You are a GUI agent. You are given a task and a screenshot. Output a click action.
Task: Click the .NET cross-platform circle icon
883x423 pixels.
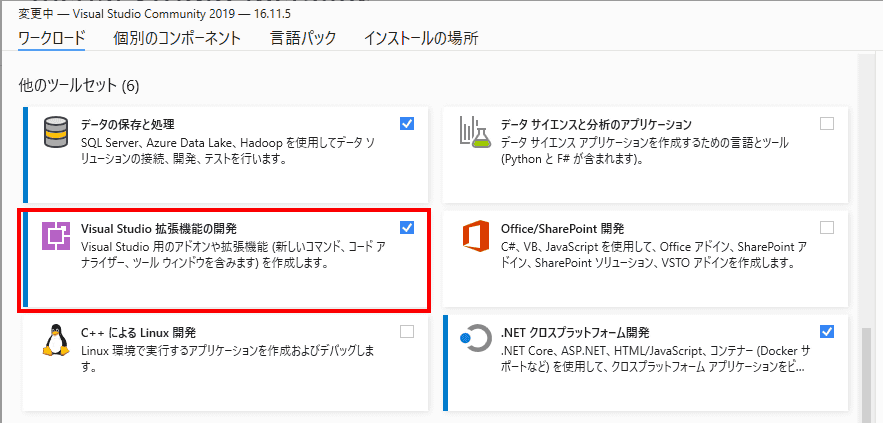[x=476, y=340]
